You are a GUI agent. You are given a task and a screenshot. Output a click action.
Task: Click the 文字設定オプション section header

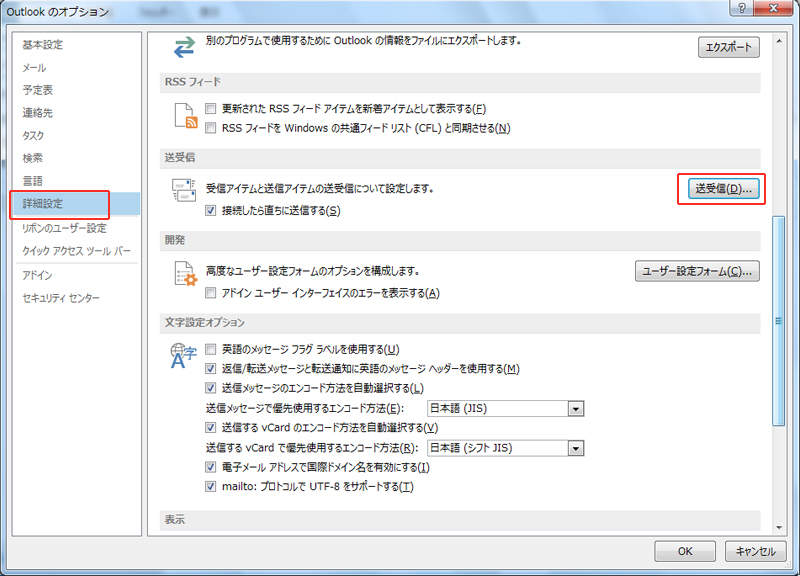pos(460,323)
